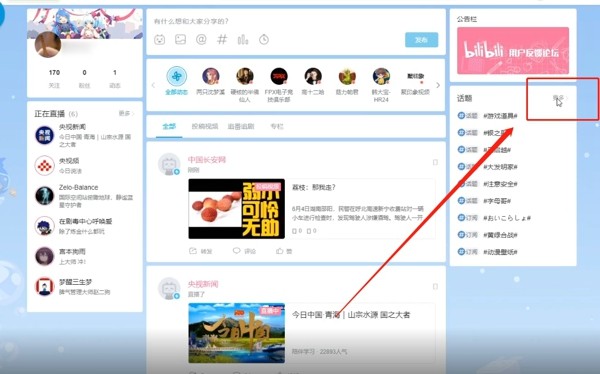This screenshot has width=600, height=374.
Task: Open topic #注意安全#
Action: pos(500,184)
